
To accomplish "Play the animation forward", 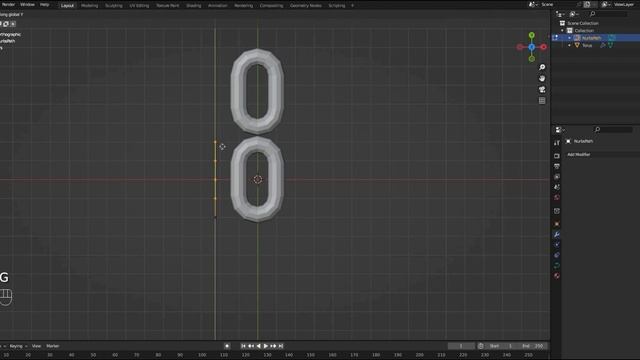I will [x=266, y=346].
